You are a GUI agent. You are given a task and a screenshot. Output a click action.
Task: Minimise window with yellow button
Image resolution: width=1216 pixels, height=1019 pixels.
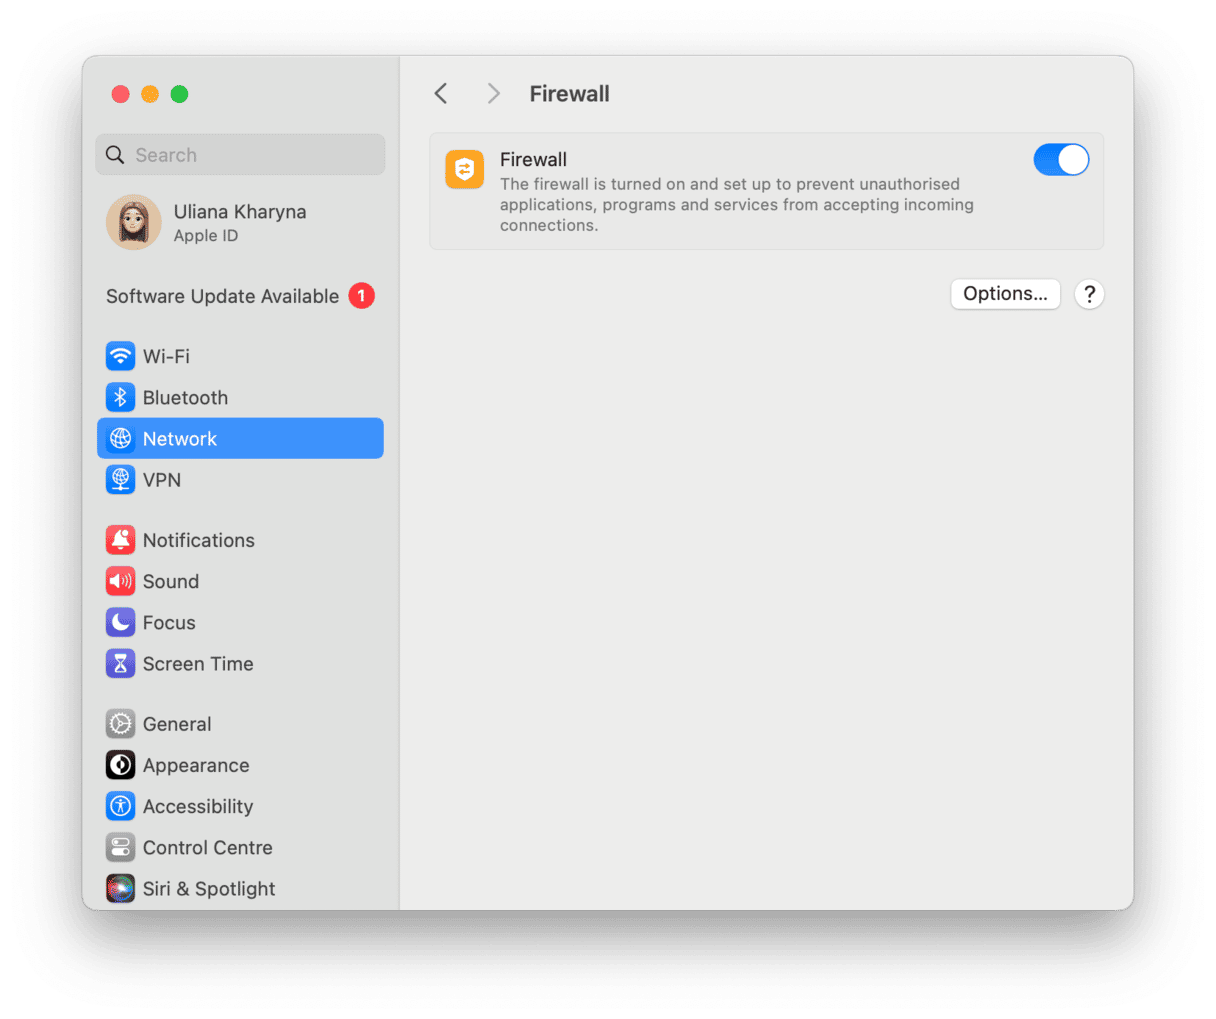pyautogui.click(x=150, y=94)
